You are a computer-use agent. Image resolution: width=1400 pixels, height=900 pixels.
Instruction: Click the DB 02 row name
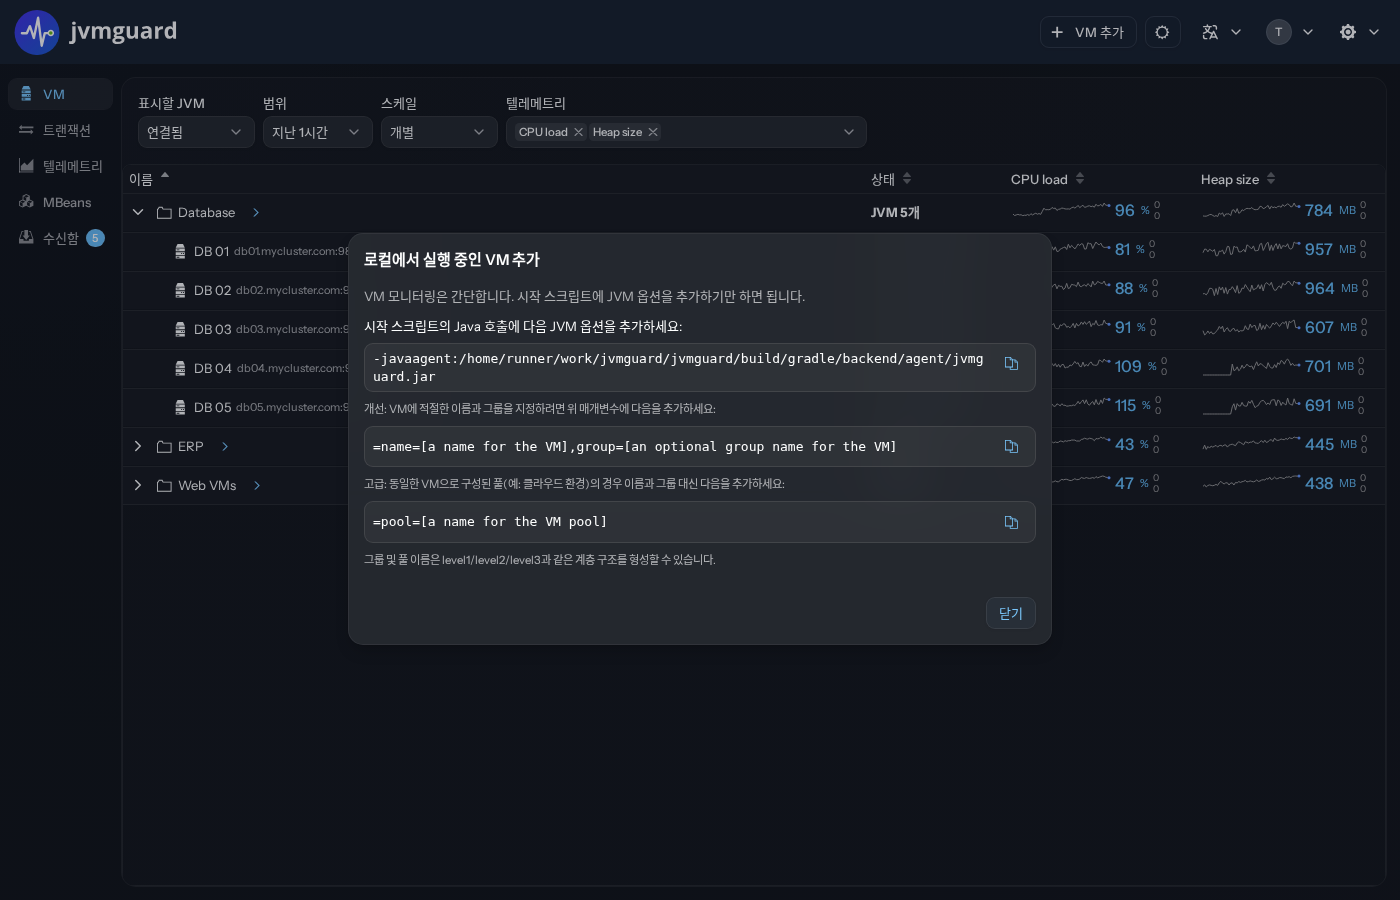213,291
